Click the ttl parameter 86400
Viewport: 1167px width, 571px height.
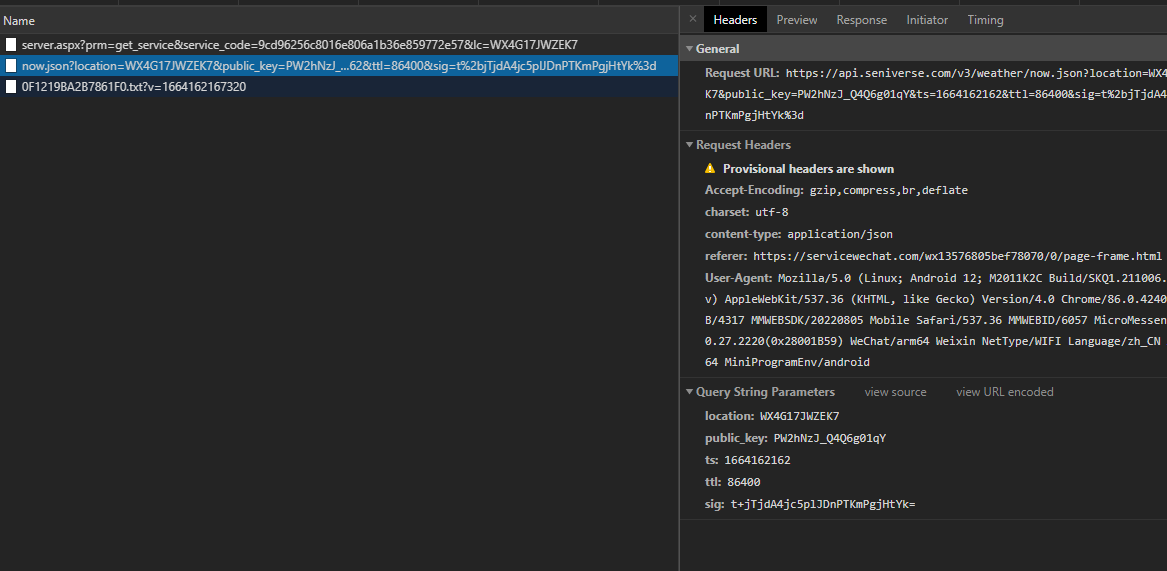tap(744, 482)
